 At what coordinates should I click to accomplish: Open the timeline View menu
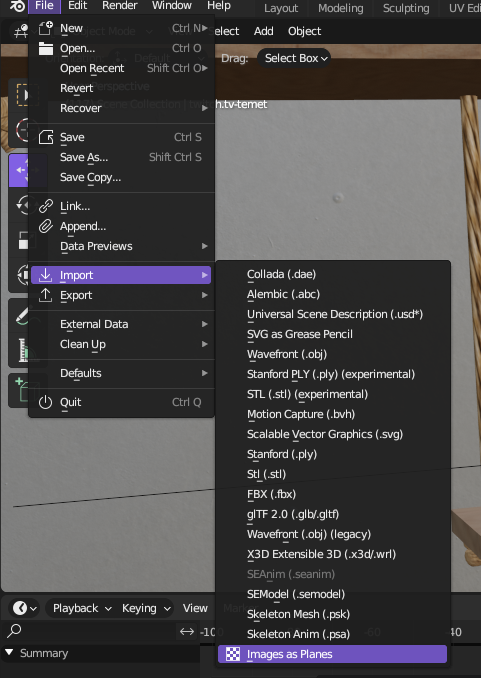pyautogui.click(x=195, y=608)
